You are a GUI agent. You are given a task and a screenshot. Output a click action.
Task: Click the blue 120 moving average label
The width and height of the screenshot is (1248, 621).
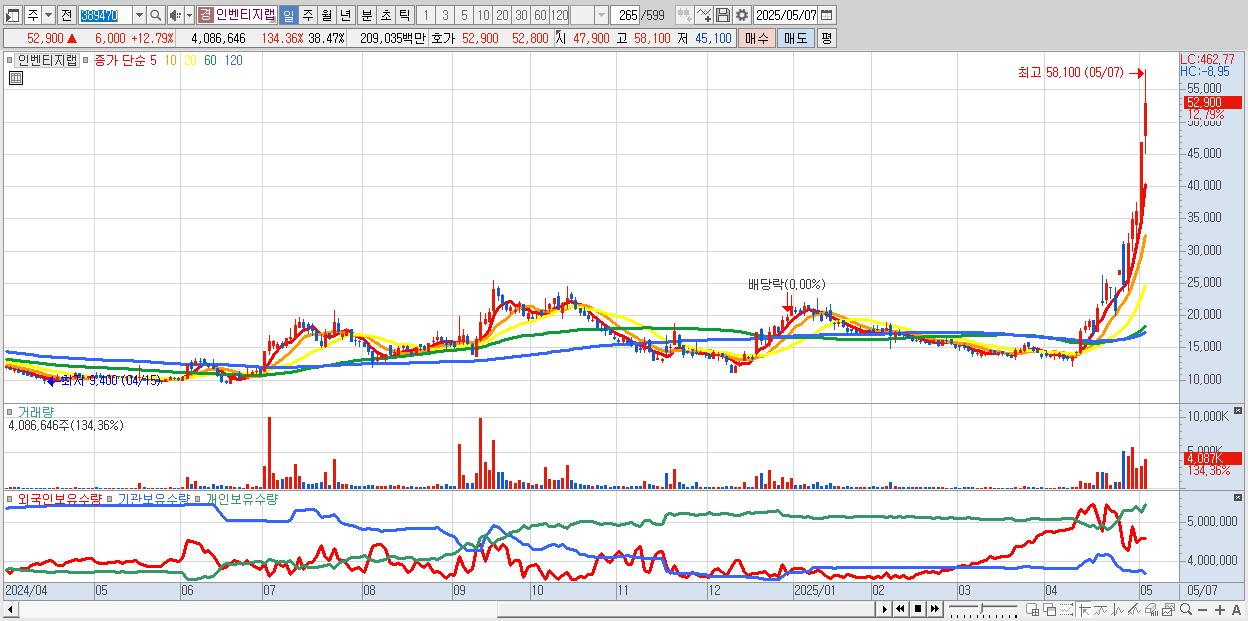point(233,60)
